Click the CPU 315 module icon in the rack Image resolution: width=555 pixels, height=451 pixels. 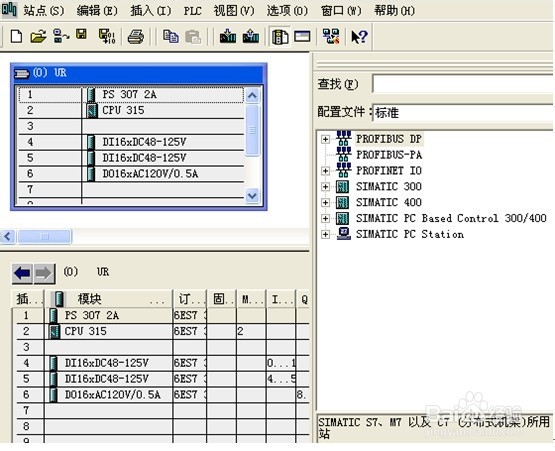click(x=92, y=110)
